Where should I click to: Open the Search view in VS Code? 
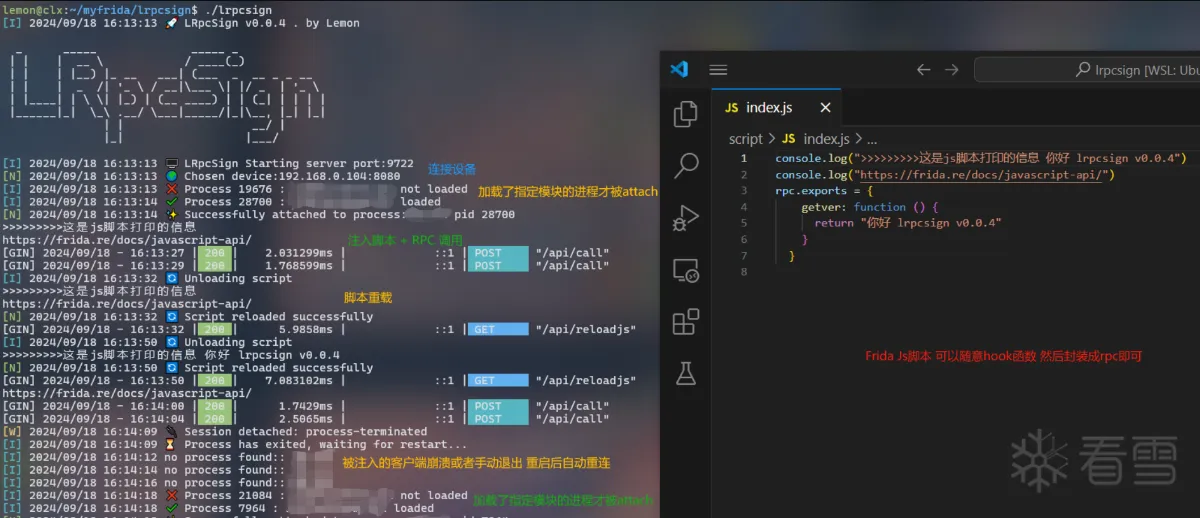686,164
